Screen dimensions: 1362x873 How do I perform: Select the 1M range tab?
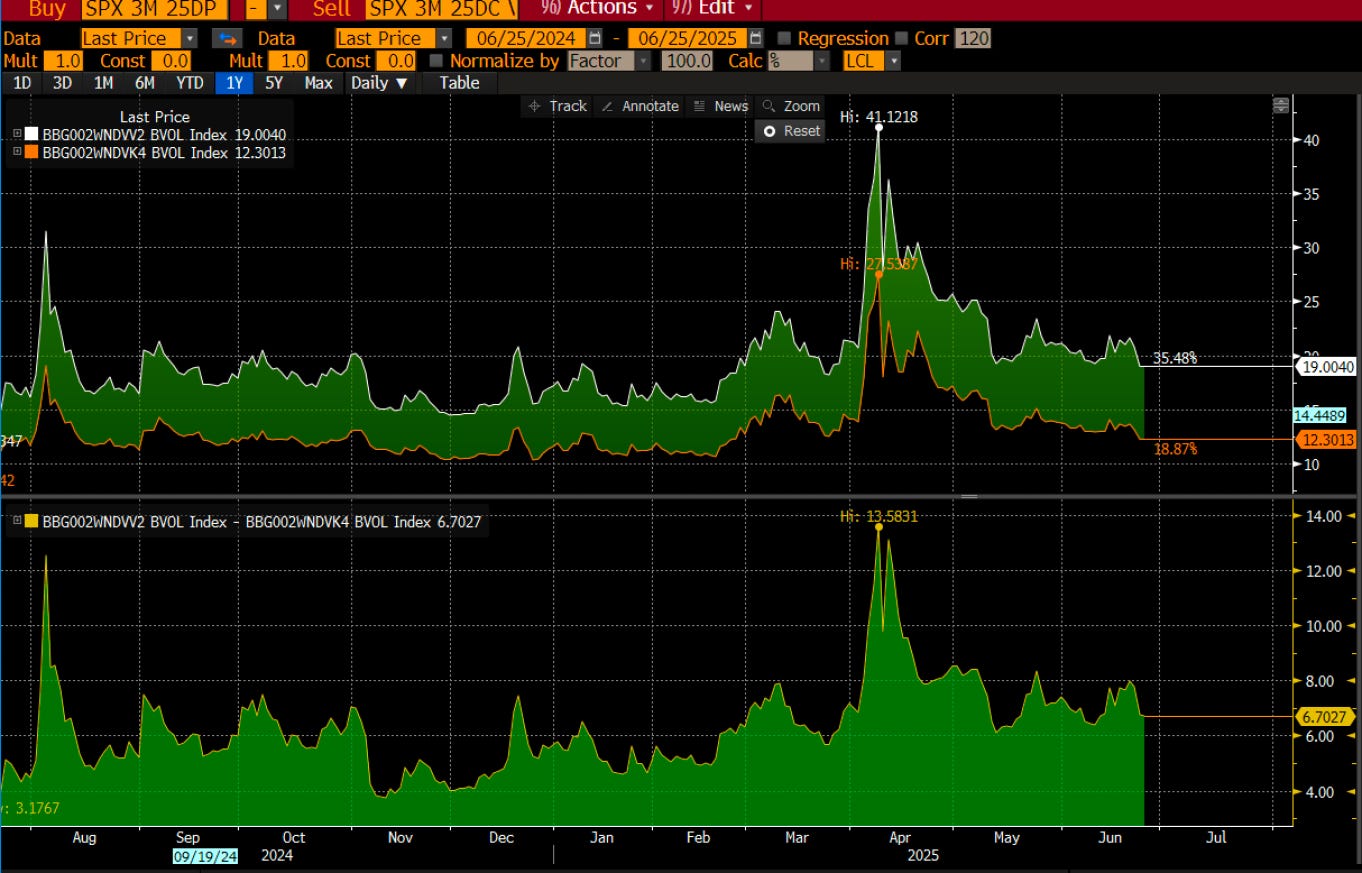point(103,83)
